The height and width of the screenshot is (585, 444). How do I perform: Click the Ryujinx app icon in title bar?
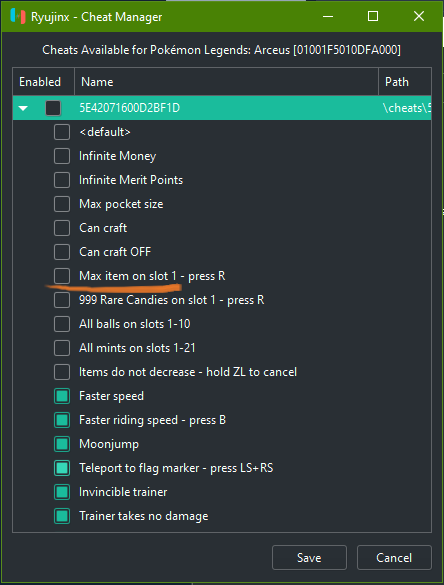(18, 16)
